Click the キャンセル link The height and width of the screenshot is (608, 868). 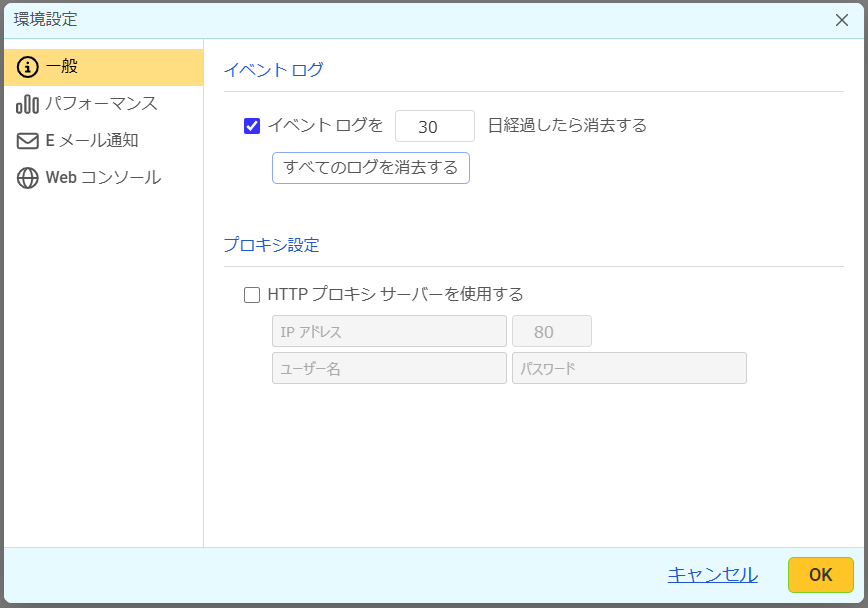[x=713, y=575]
